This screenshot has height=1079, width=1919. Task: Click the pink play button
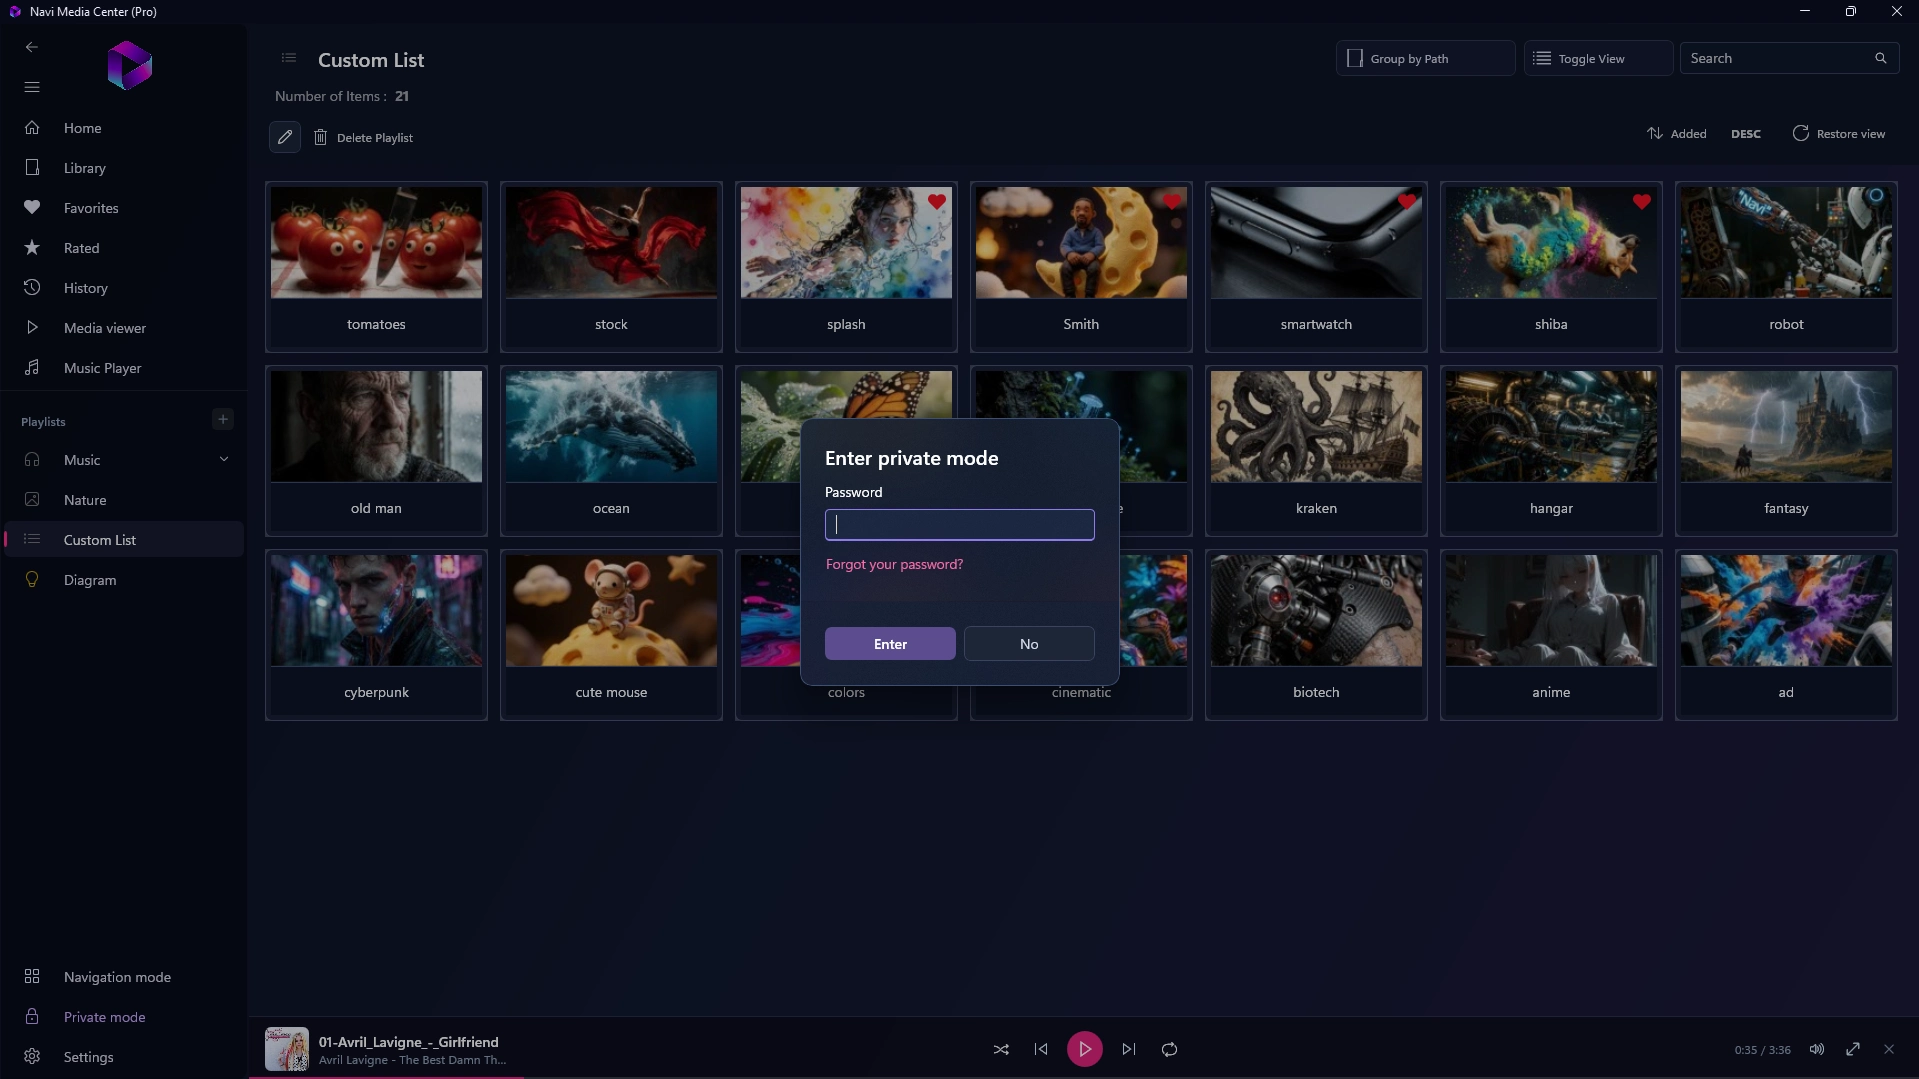coord(1085,1049)
